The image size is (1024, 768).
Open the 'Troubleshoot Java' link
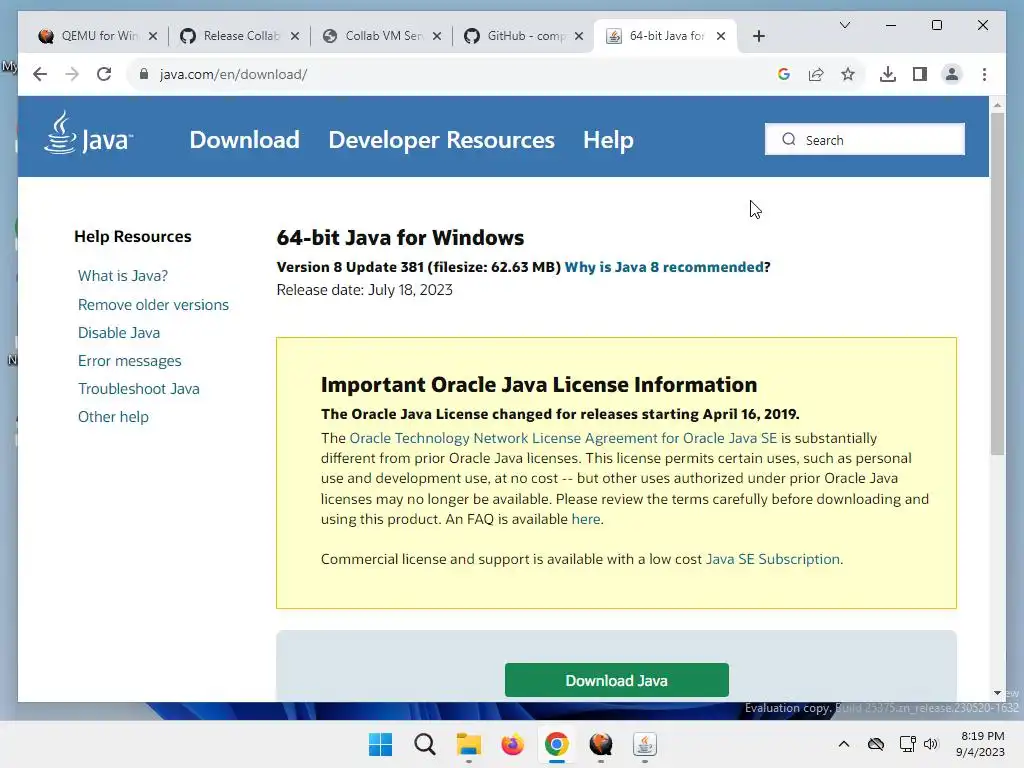[x=138, y=389]
